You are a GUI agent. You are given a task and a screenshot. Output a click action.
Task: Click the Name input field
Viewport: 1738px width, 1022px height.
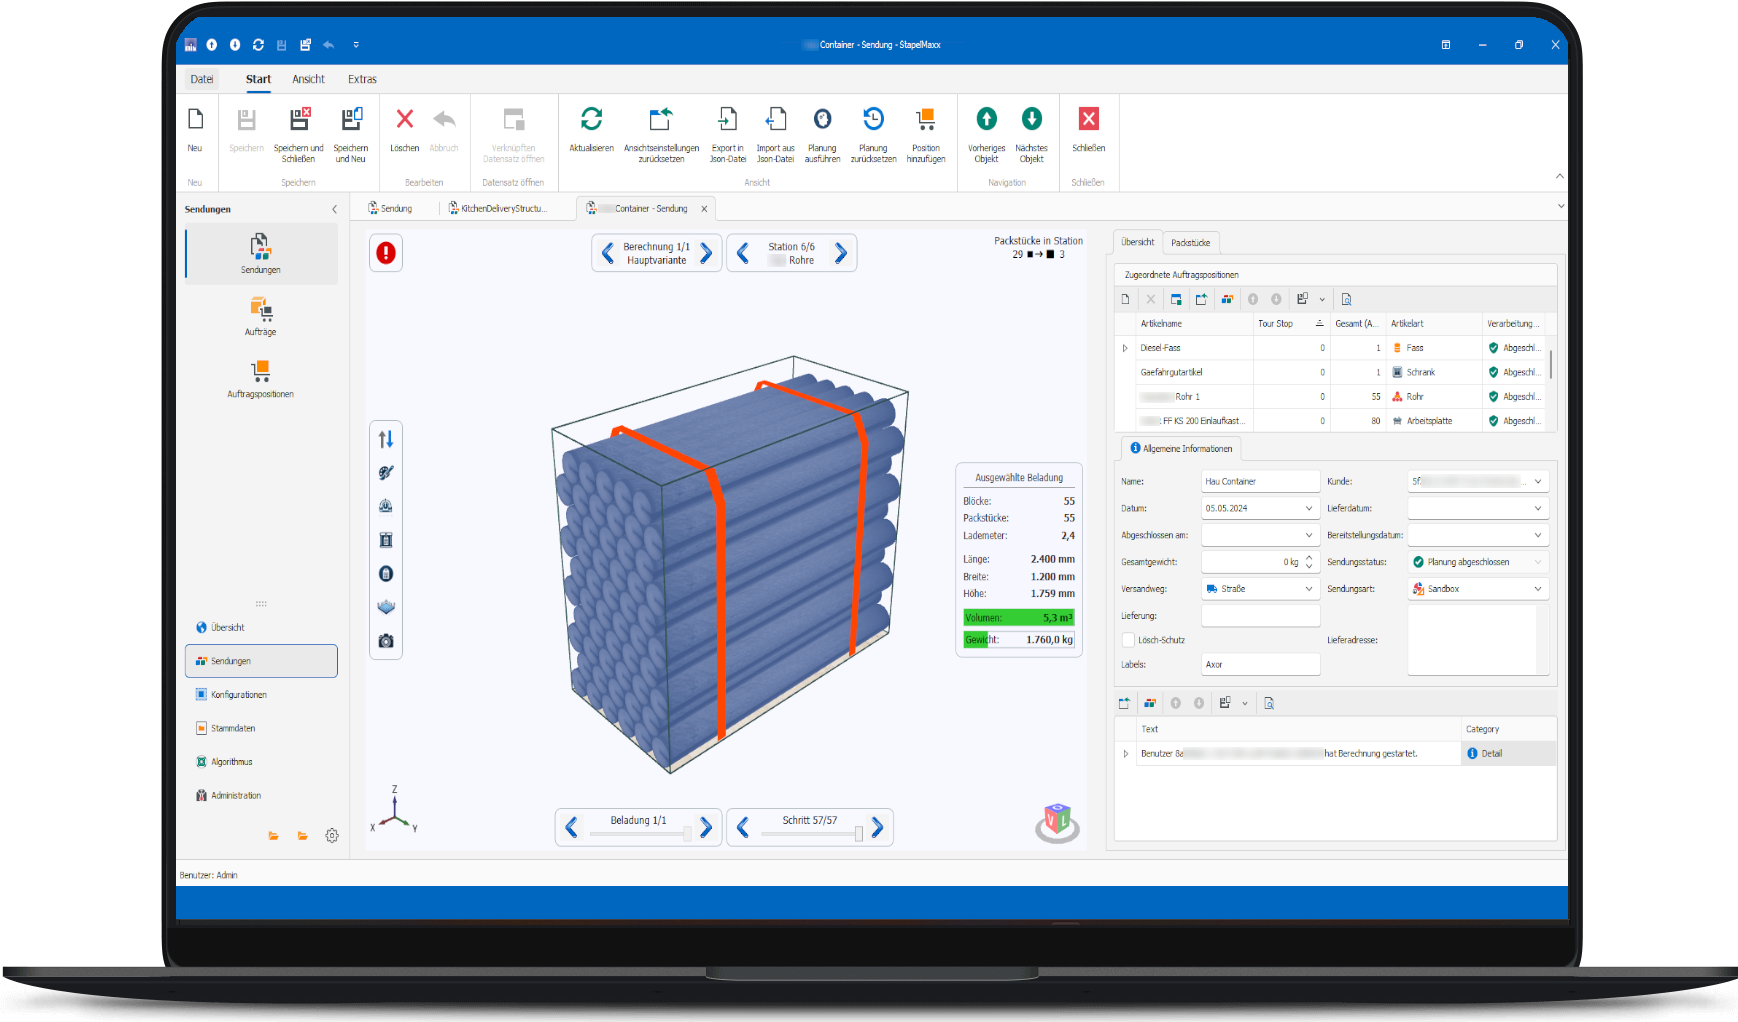point(1259,481)
